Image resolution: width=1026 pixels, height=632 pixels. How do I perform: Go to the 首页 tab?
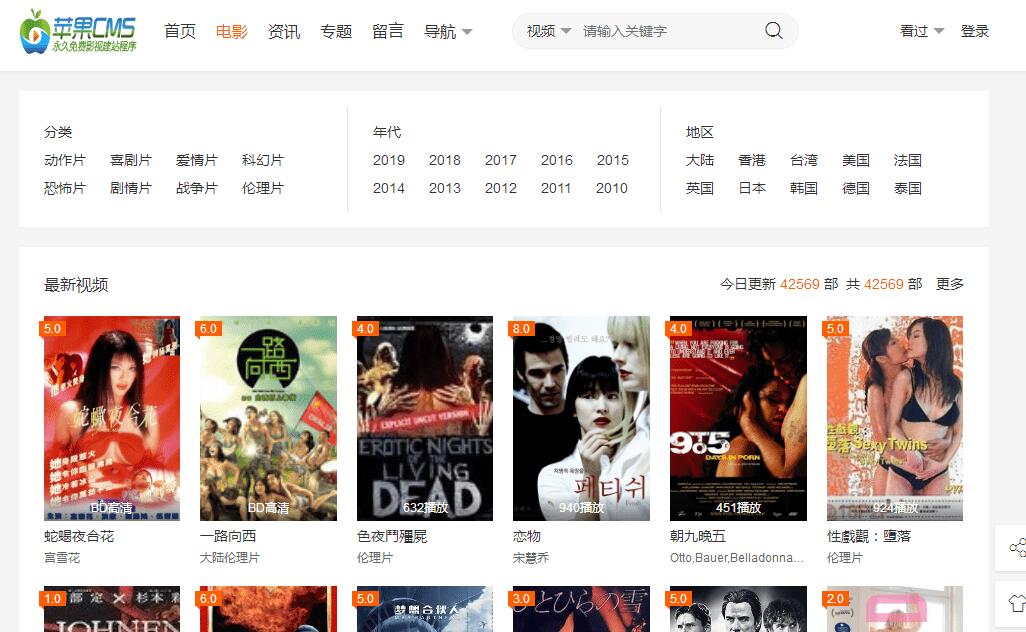click(180, 32)
